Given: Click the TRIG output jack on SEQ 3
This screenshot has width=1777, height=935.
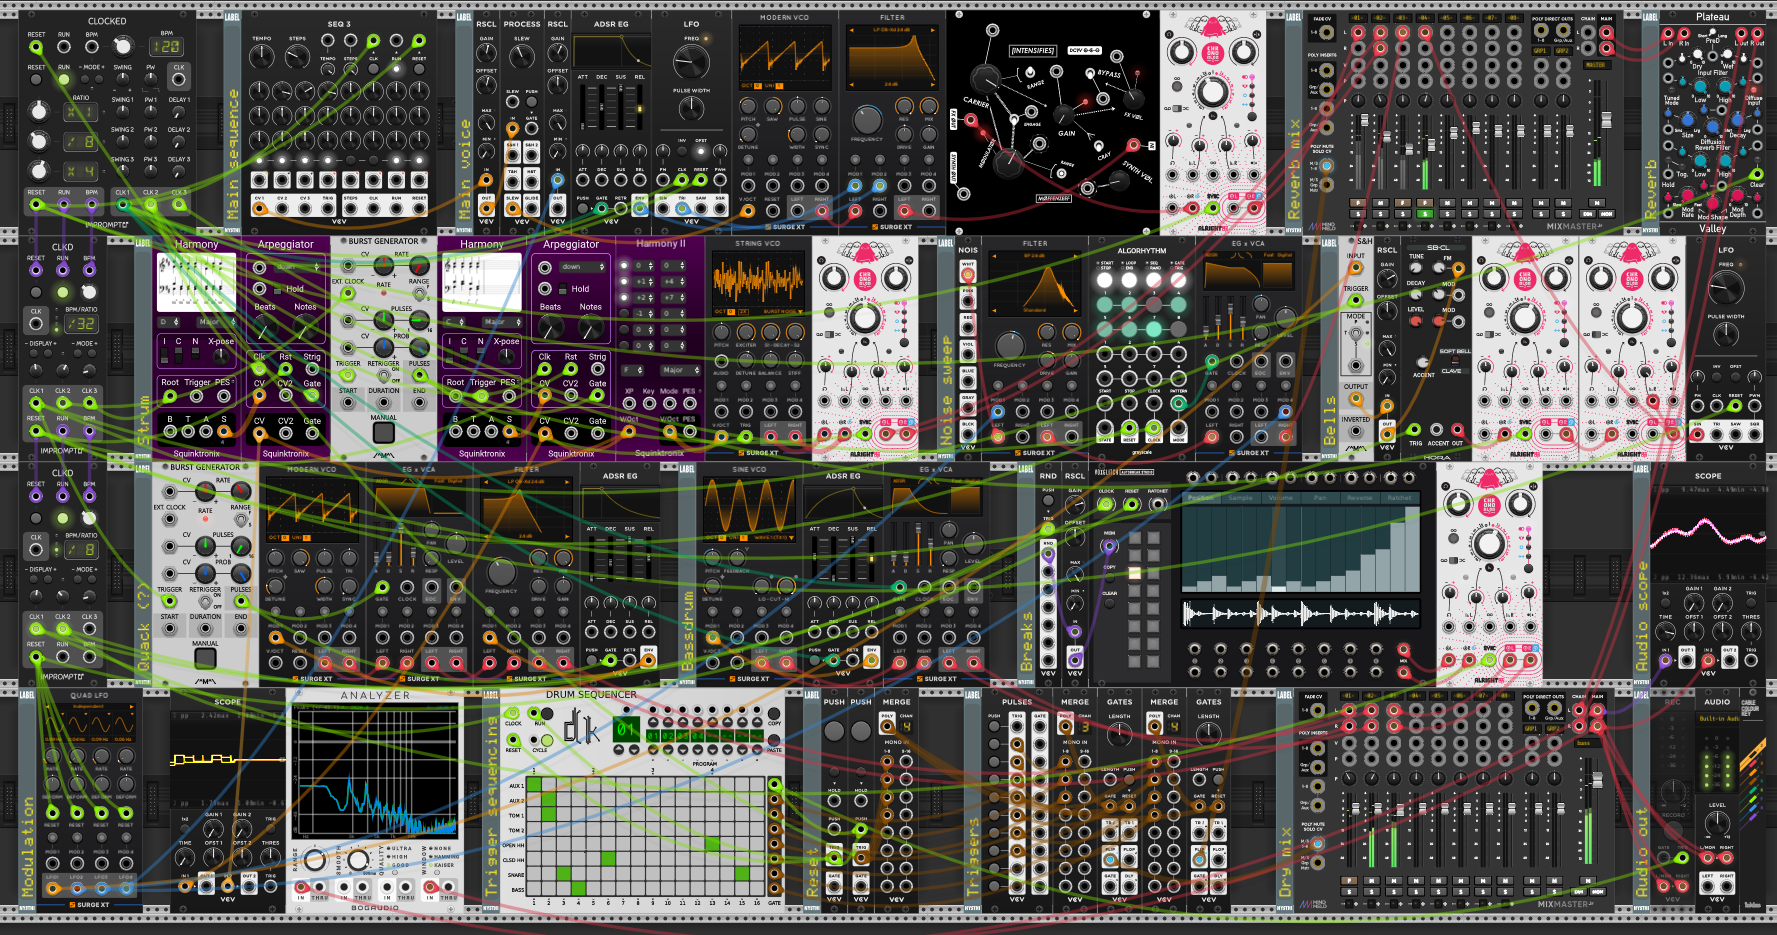Looking at the screenshot, I should click(327, 209).
